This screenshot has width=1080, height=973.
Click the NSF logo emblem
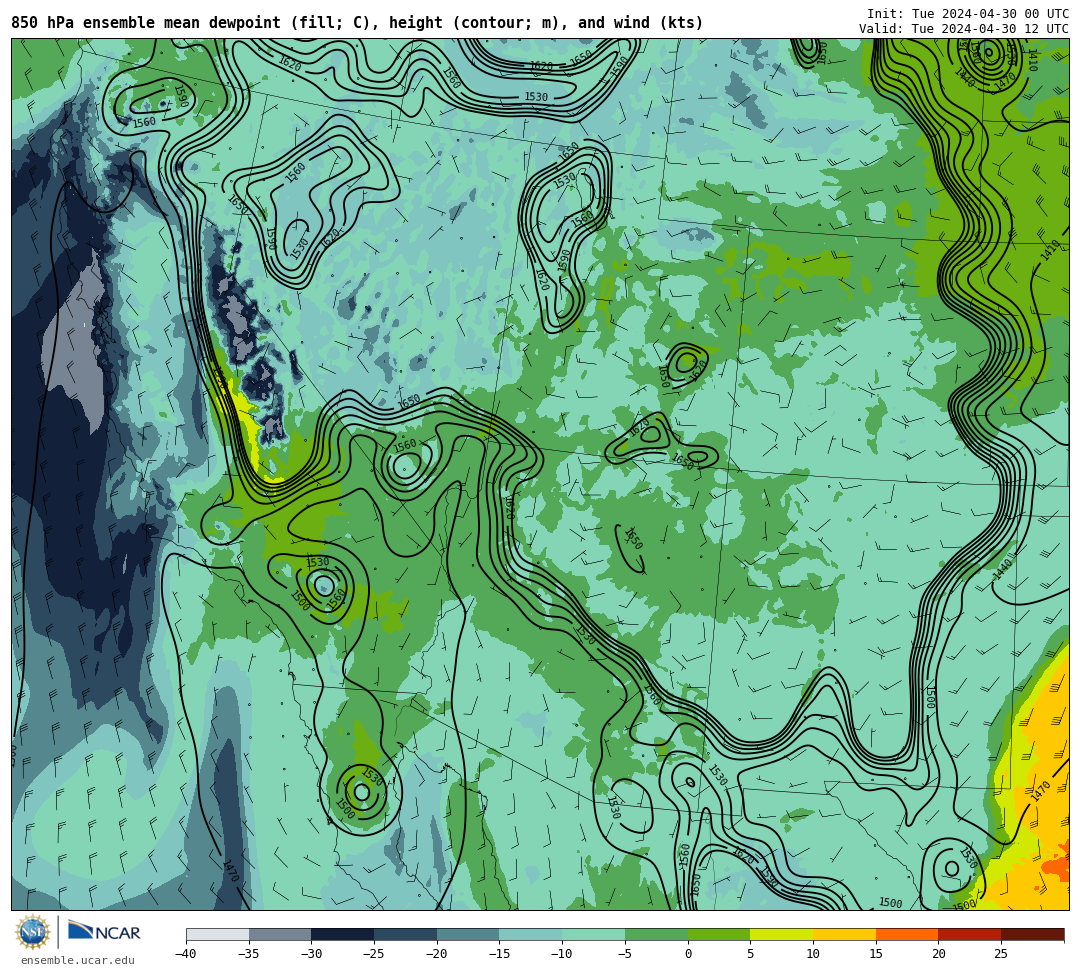click(33, 932)
